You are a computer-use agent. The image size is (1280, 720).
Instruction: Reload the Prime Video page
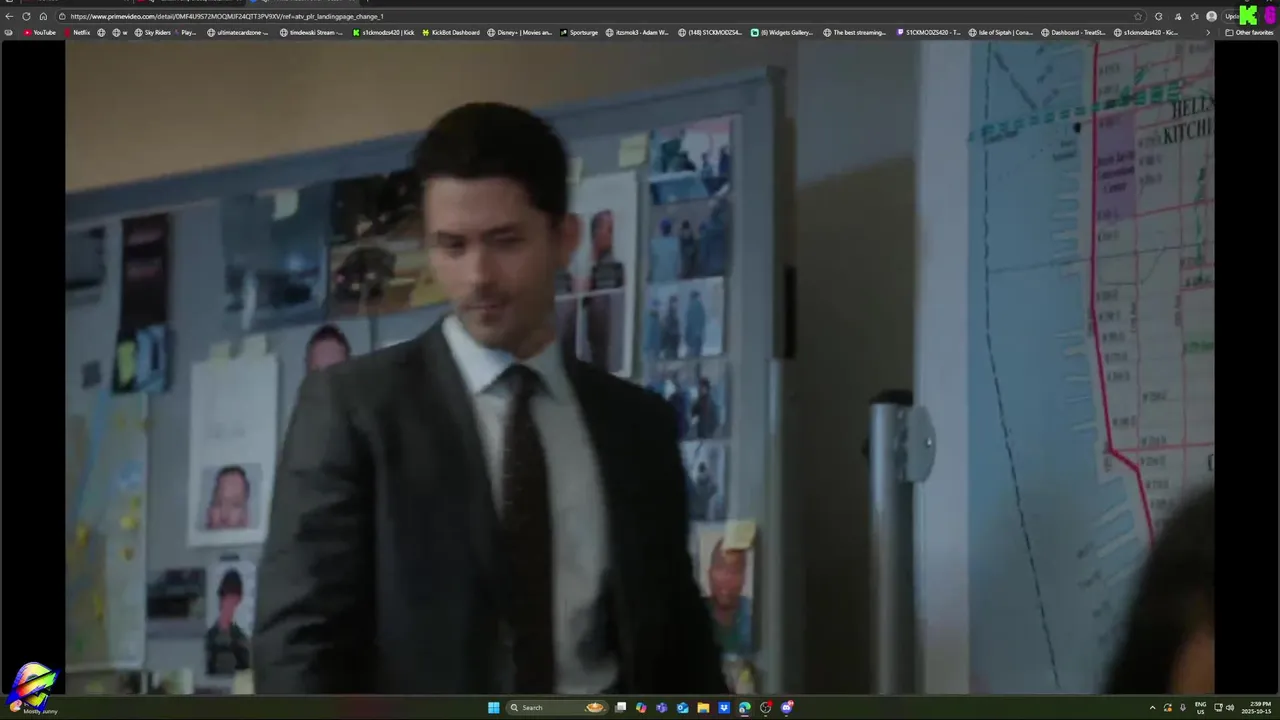(26, 16)
